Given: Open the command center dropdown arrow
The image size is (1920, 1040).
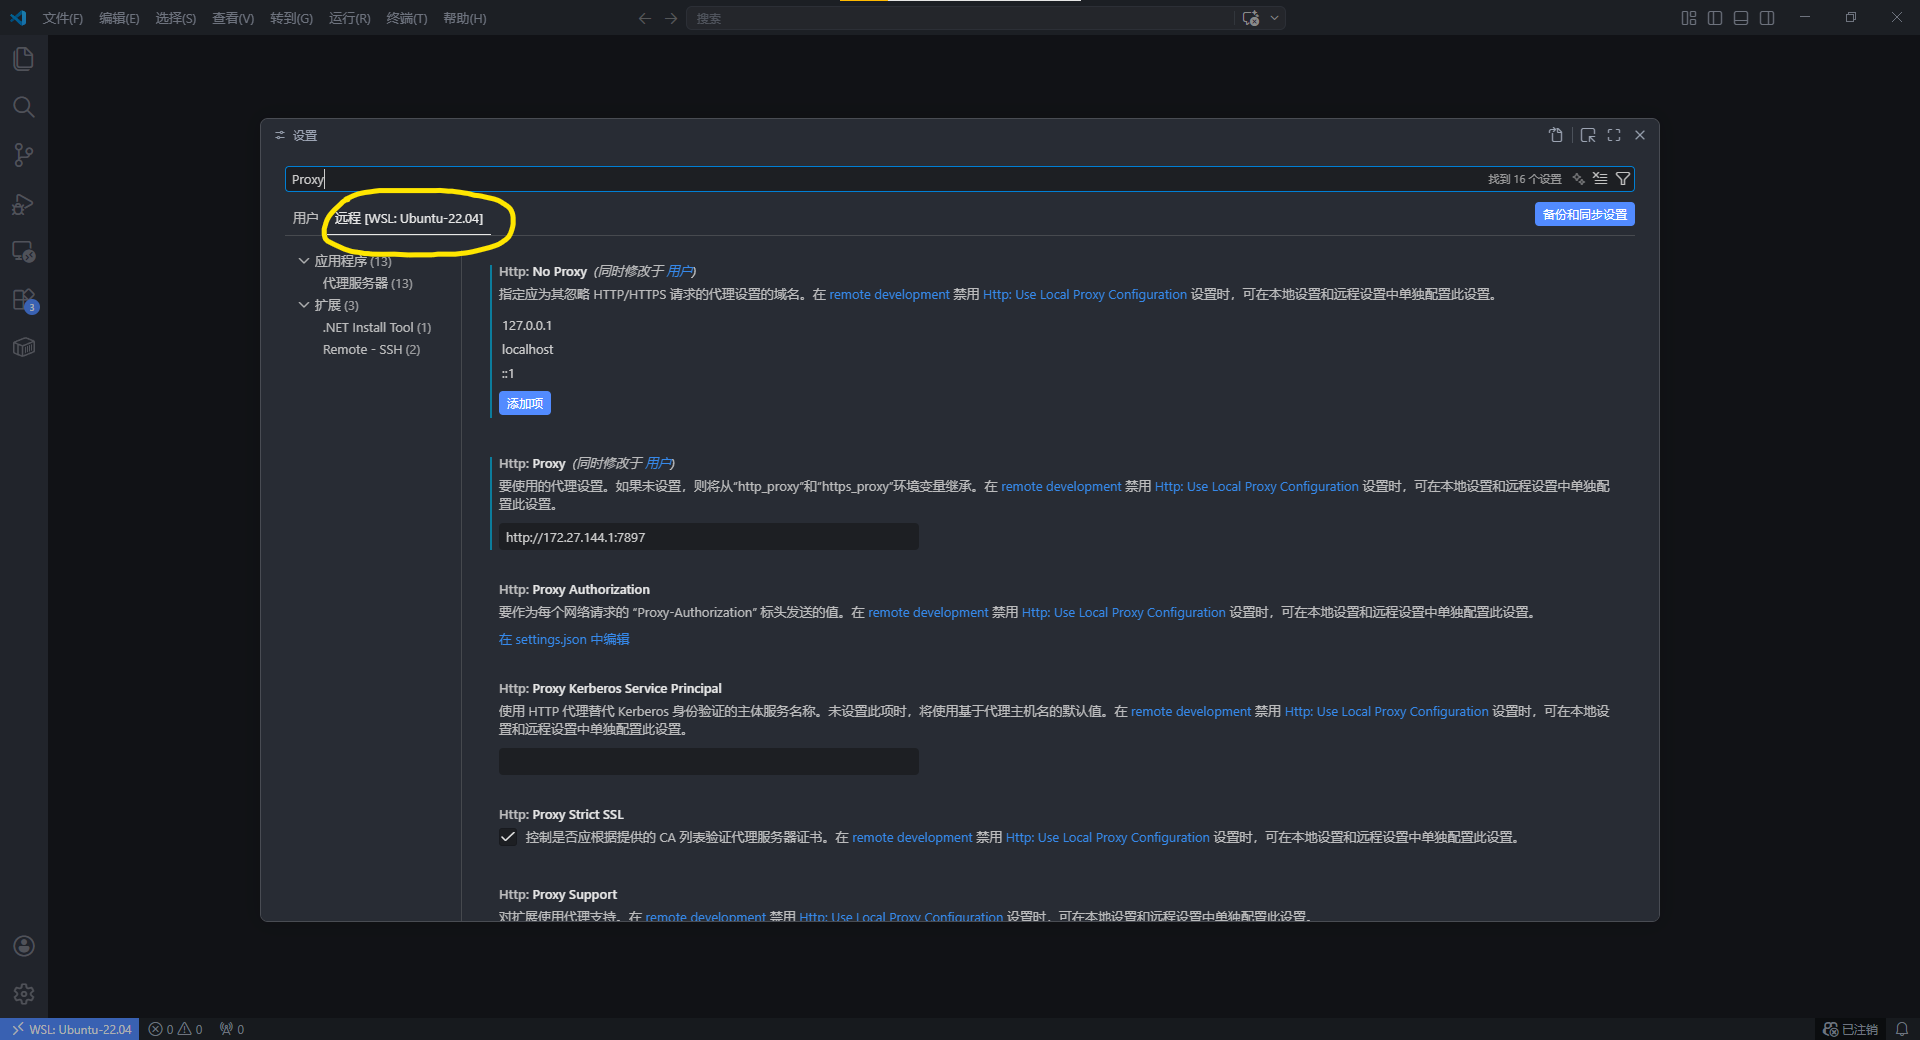Looking at the screenshot, I should point(1274,18).
